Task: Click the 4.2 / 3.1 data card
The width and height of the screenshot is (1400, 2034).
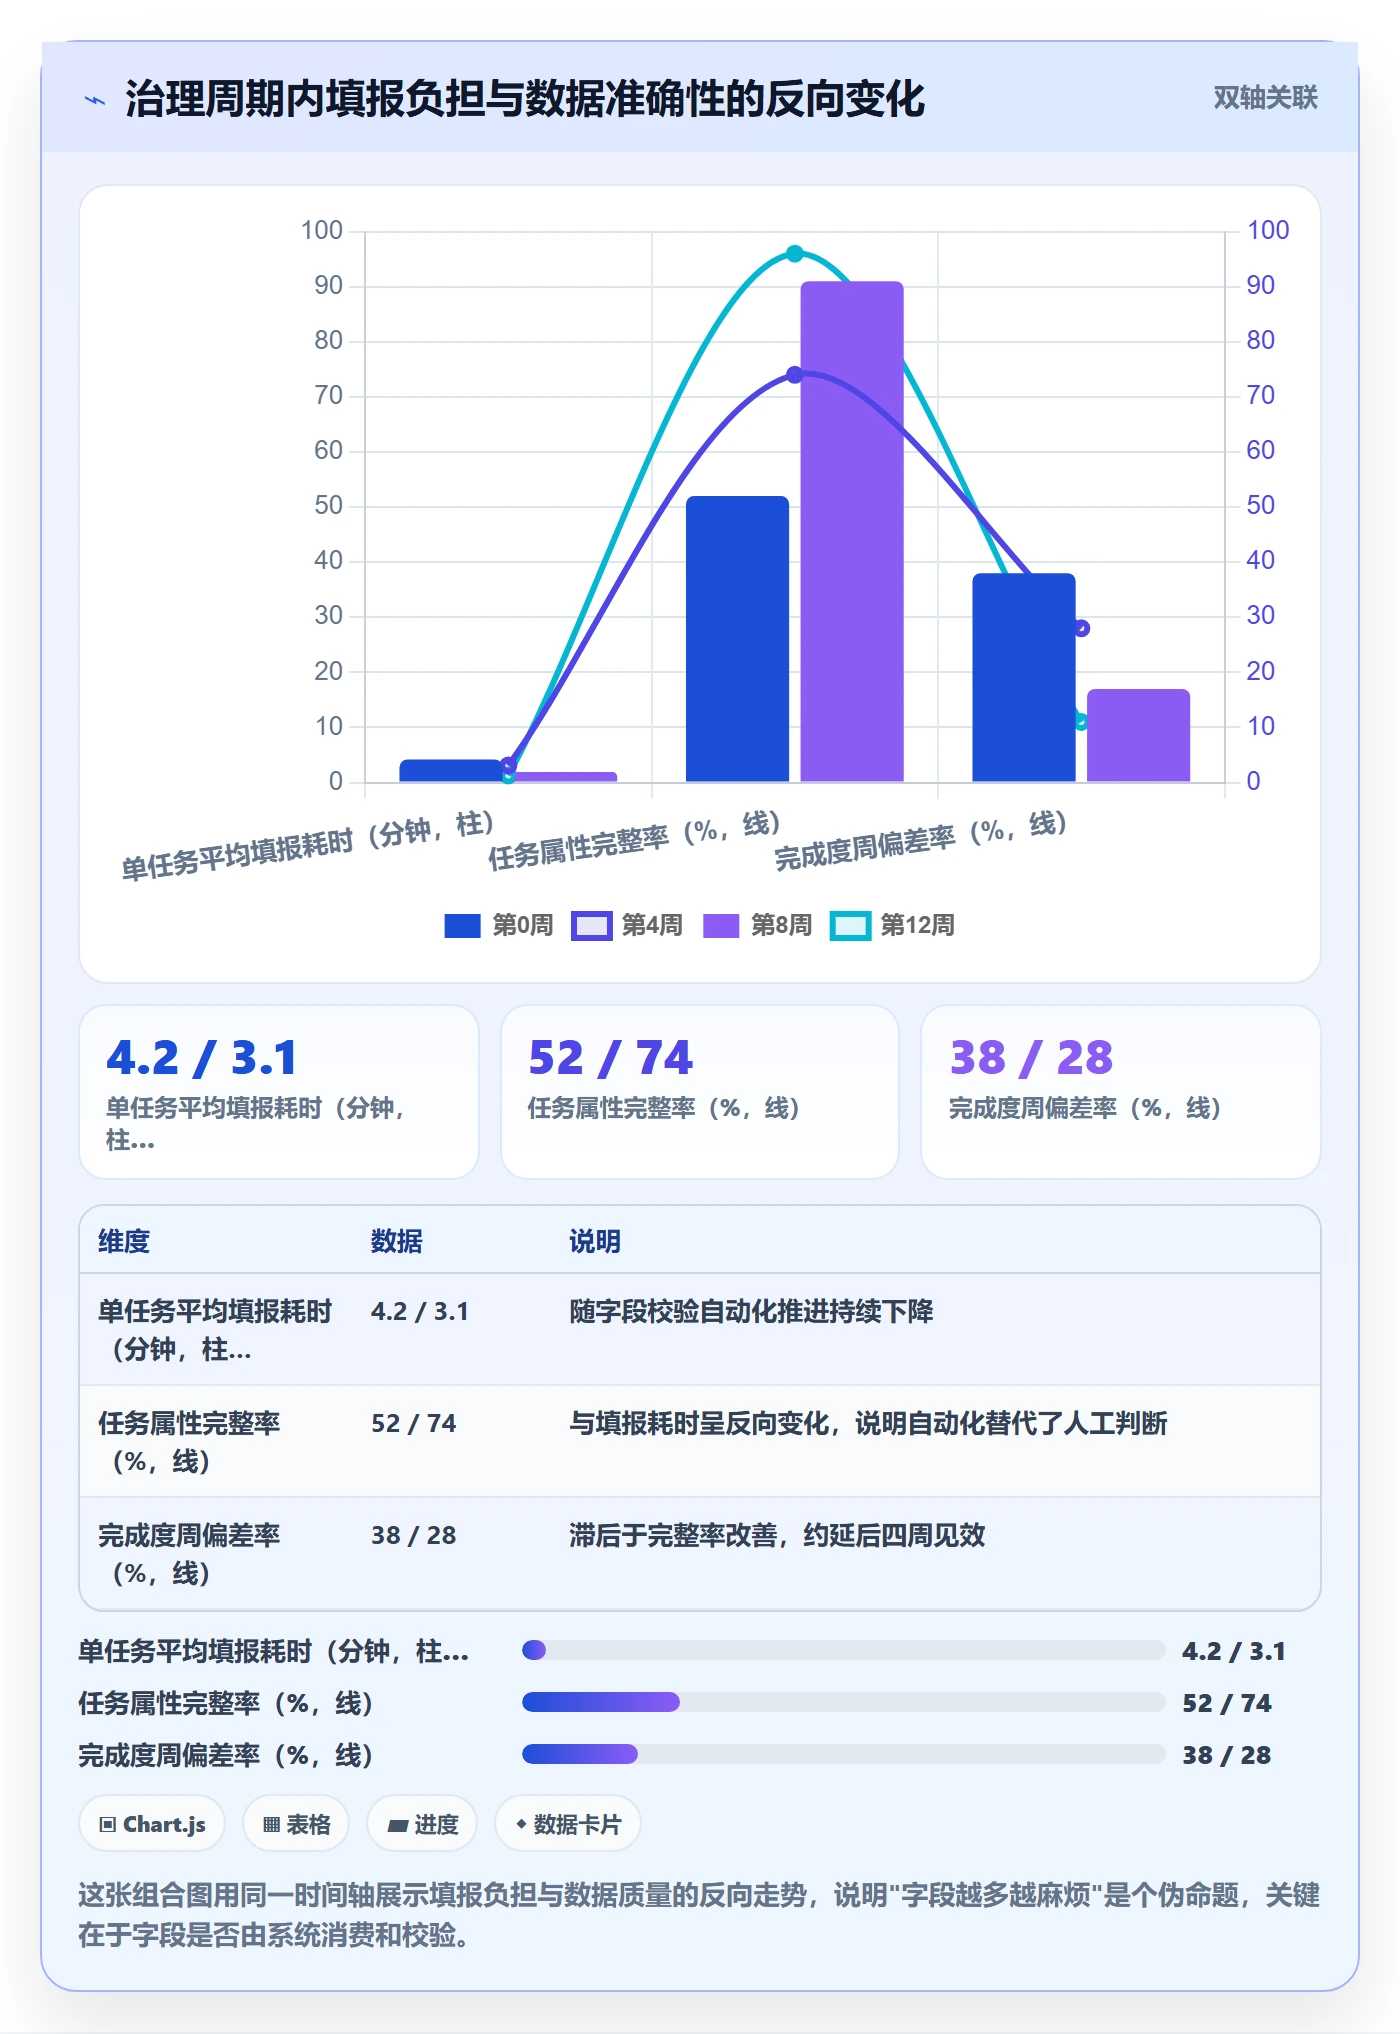Action: pyautogui.click(x=279, y=1092)
